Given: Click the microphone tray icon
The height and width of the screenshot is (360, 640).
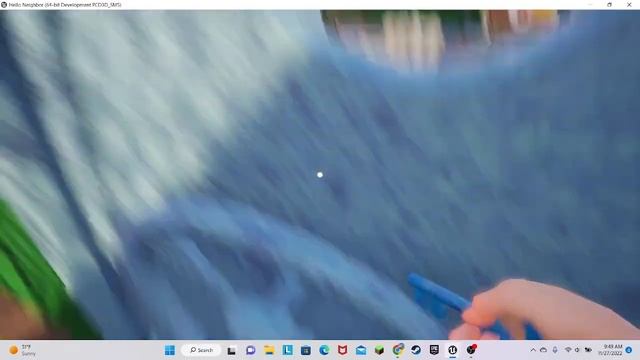Looking at the screenshot, I should coord(555,350).
